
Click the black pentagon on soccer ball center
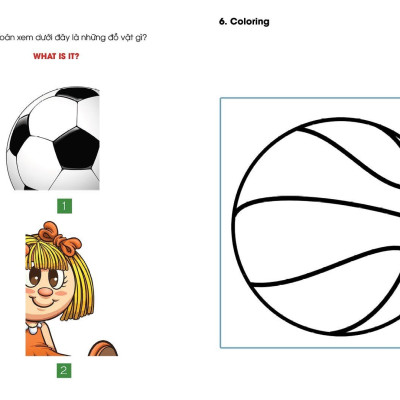coord(76,149)
